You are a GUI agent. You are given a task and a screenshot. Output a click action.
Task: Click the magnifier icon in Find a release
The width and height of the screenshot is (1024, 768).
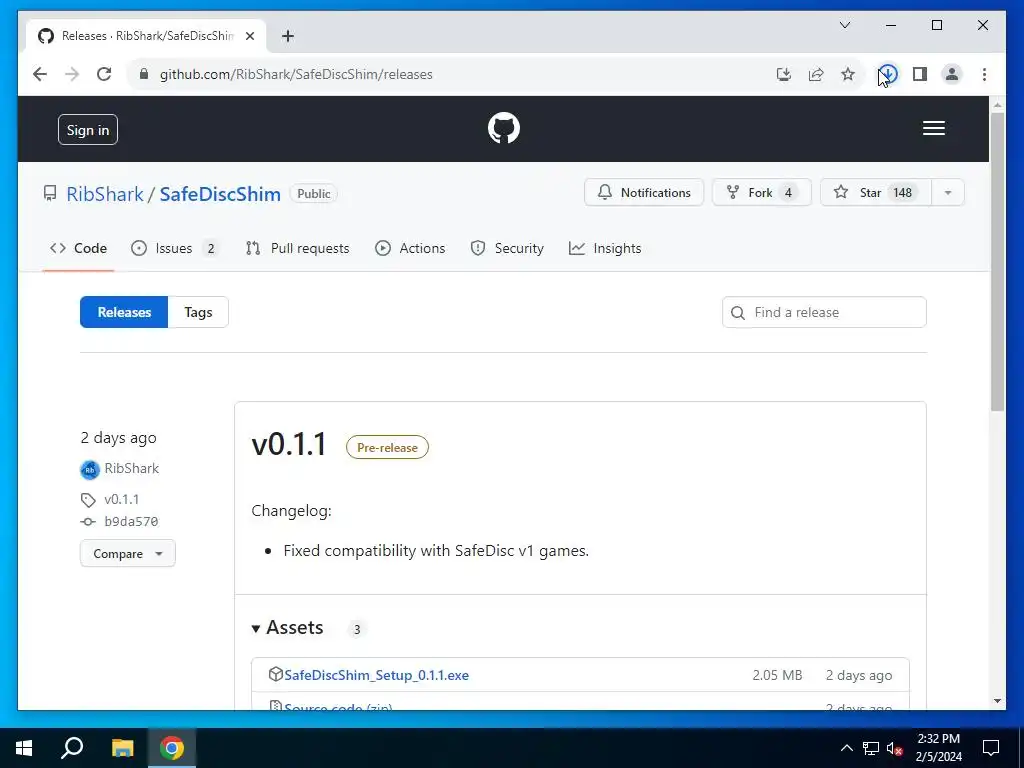click(738, 313)
